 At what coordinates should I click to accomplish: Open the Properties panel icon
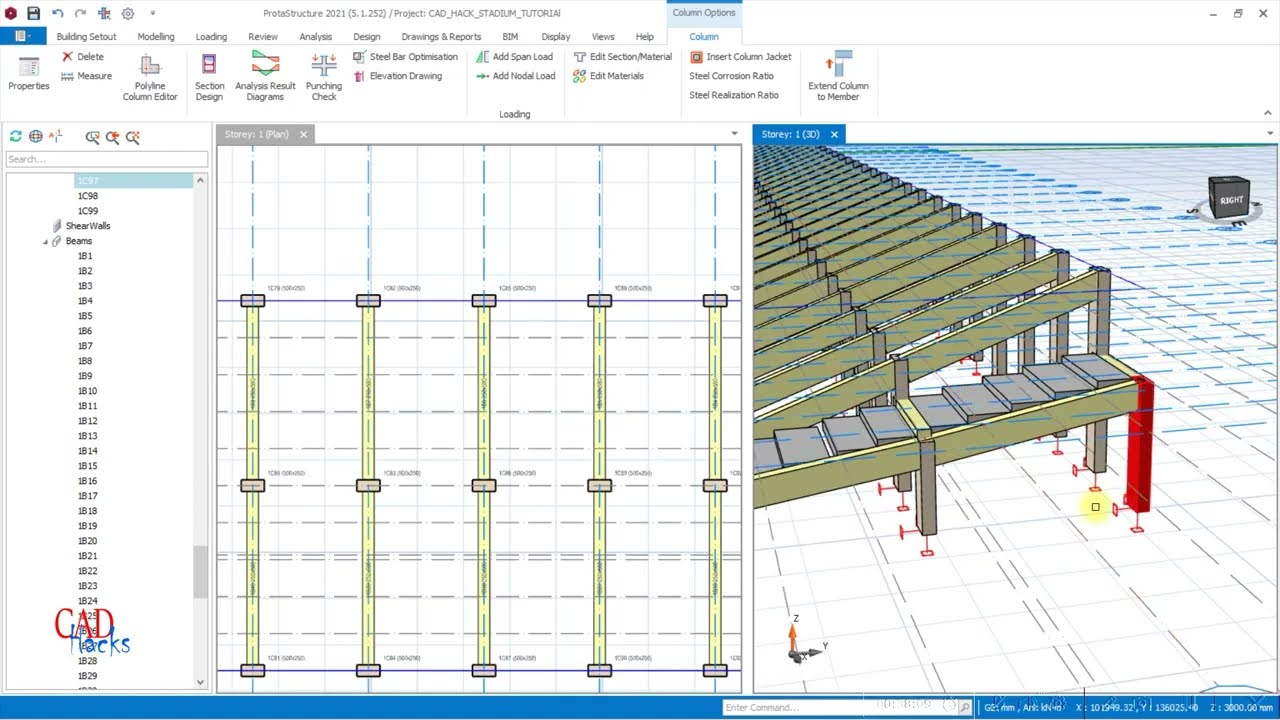pyautogui.click(x=29, y=73)
